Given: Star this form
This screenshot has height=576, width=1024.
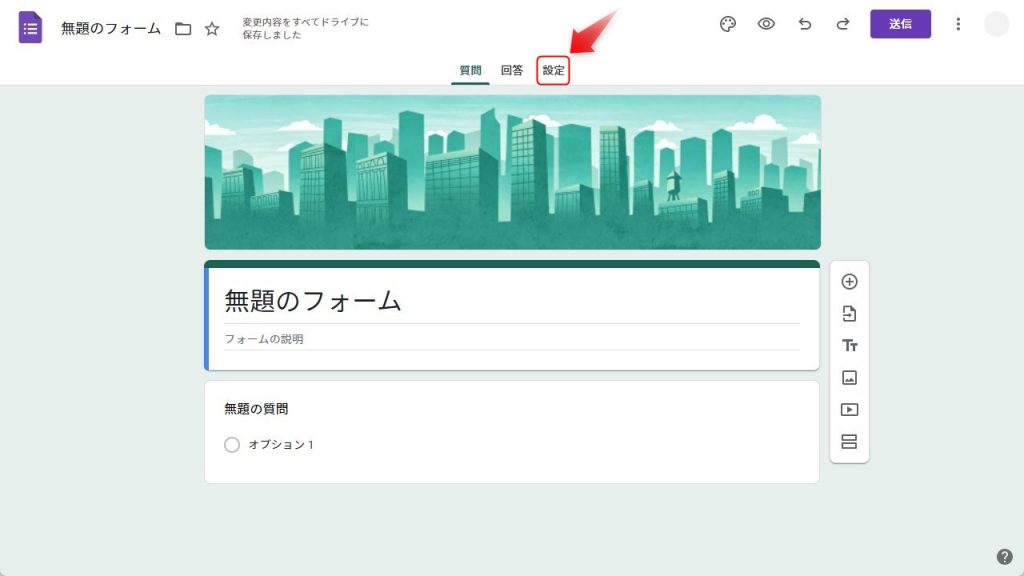Looking at the screenshot, I should pos(212,29).
